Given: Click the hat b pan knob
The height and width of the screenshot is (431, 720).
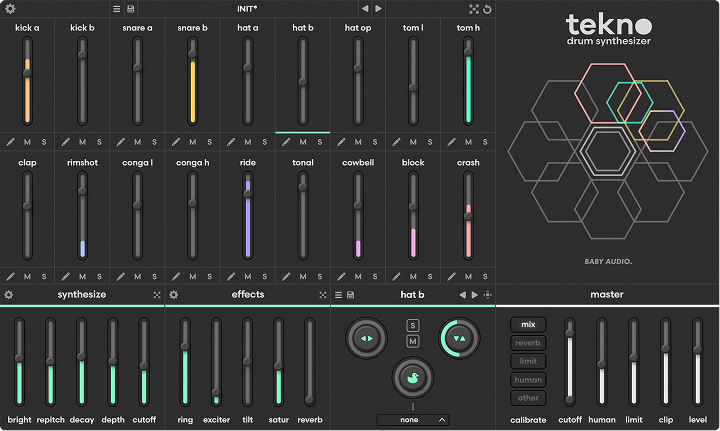Looking at the screenshot, I should point(366,338).
